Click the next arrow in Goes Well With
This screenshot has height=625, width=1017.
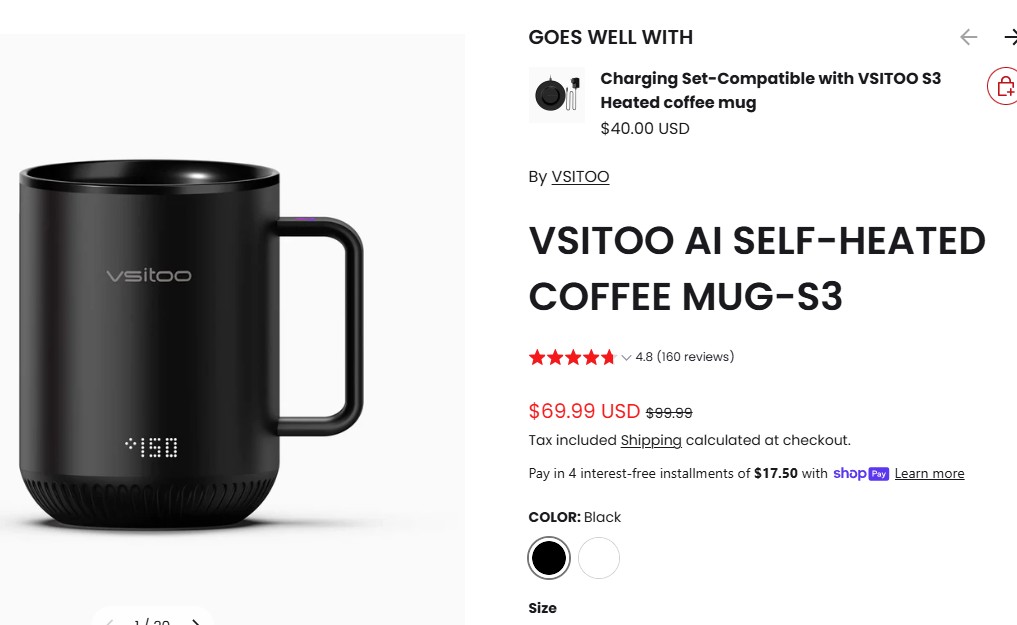1010,37
